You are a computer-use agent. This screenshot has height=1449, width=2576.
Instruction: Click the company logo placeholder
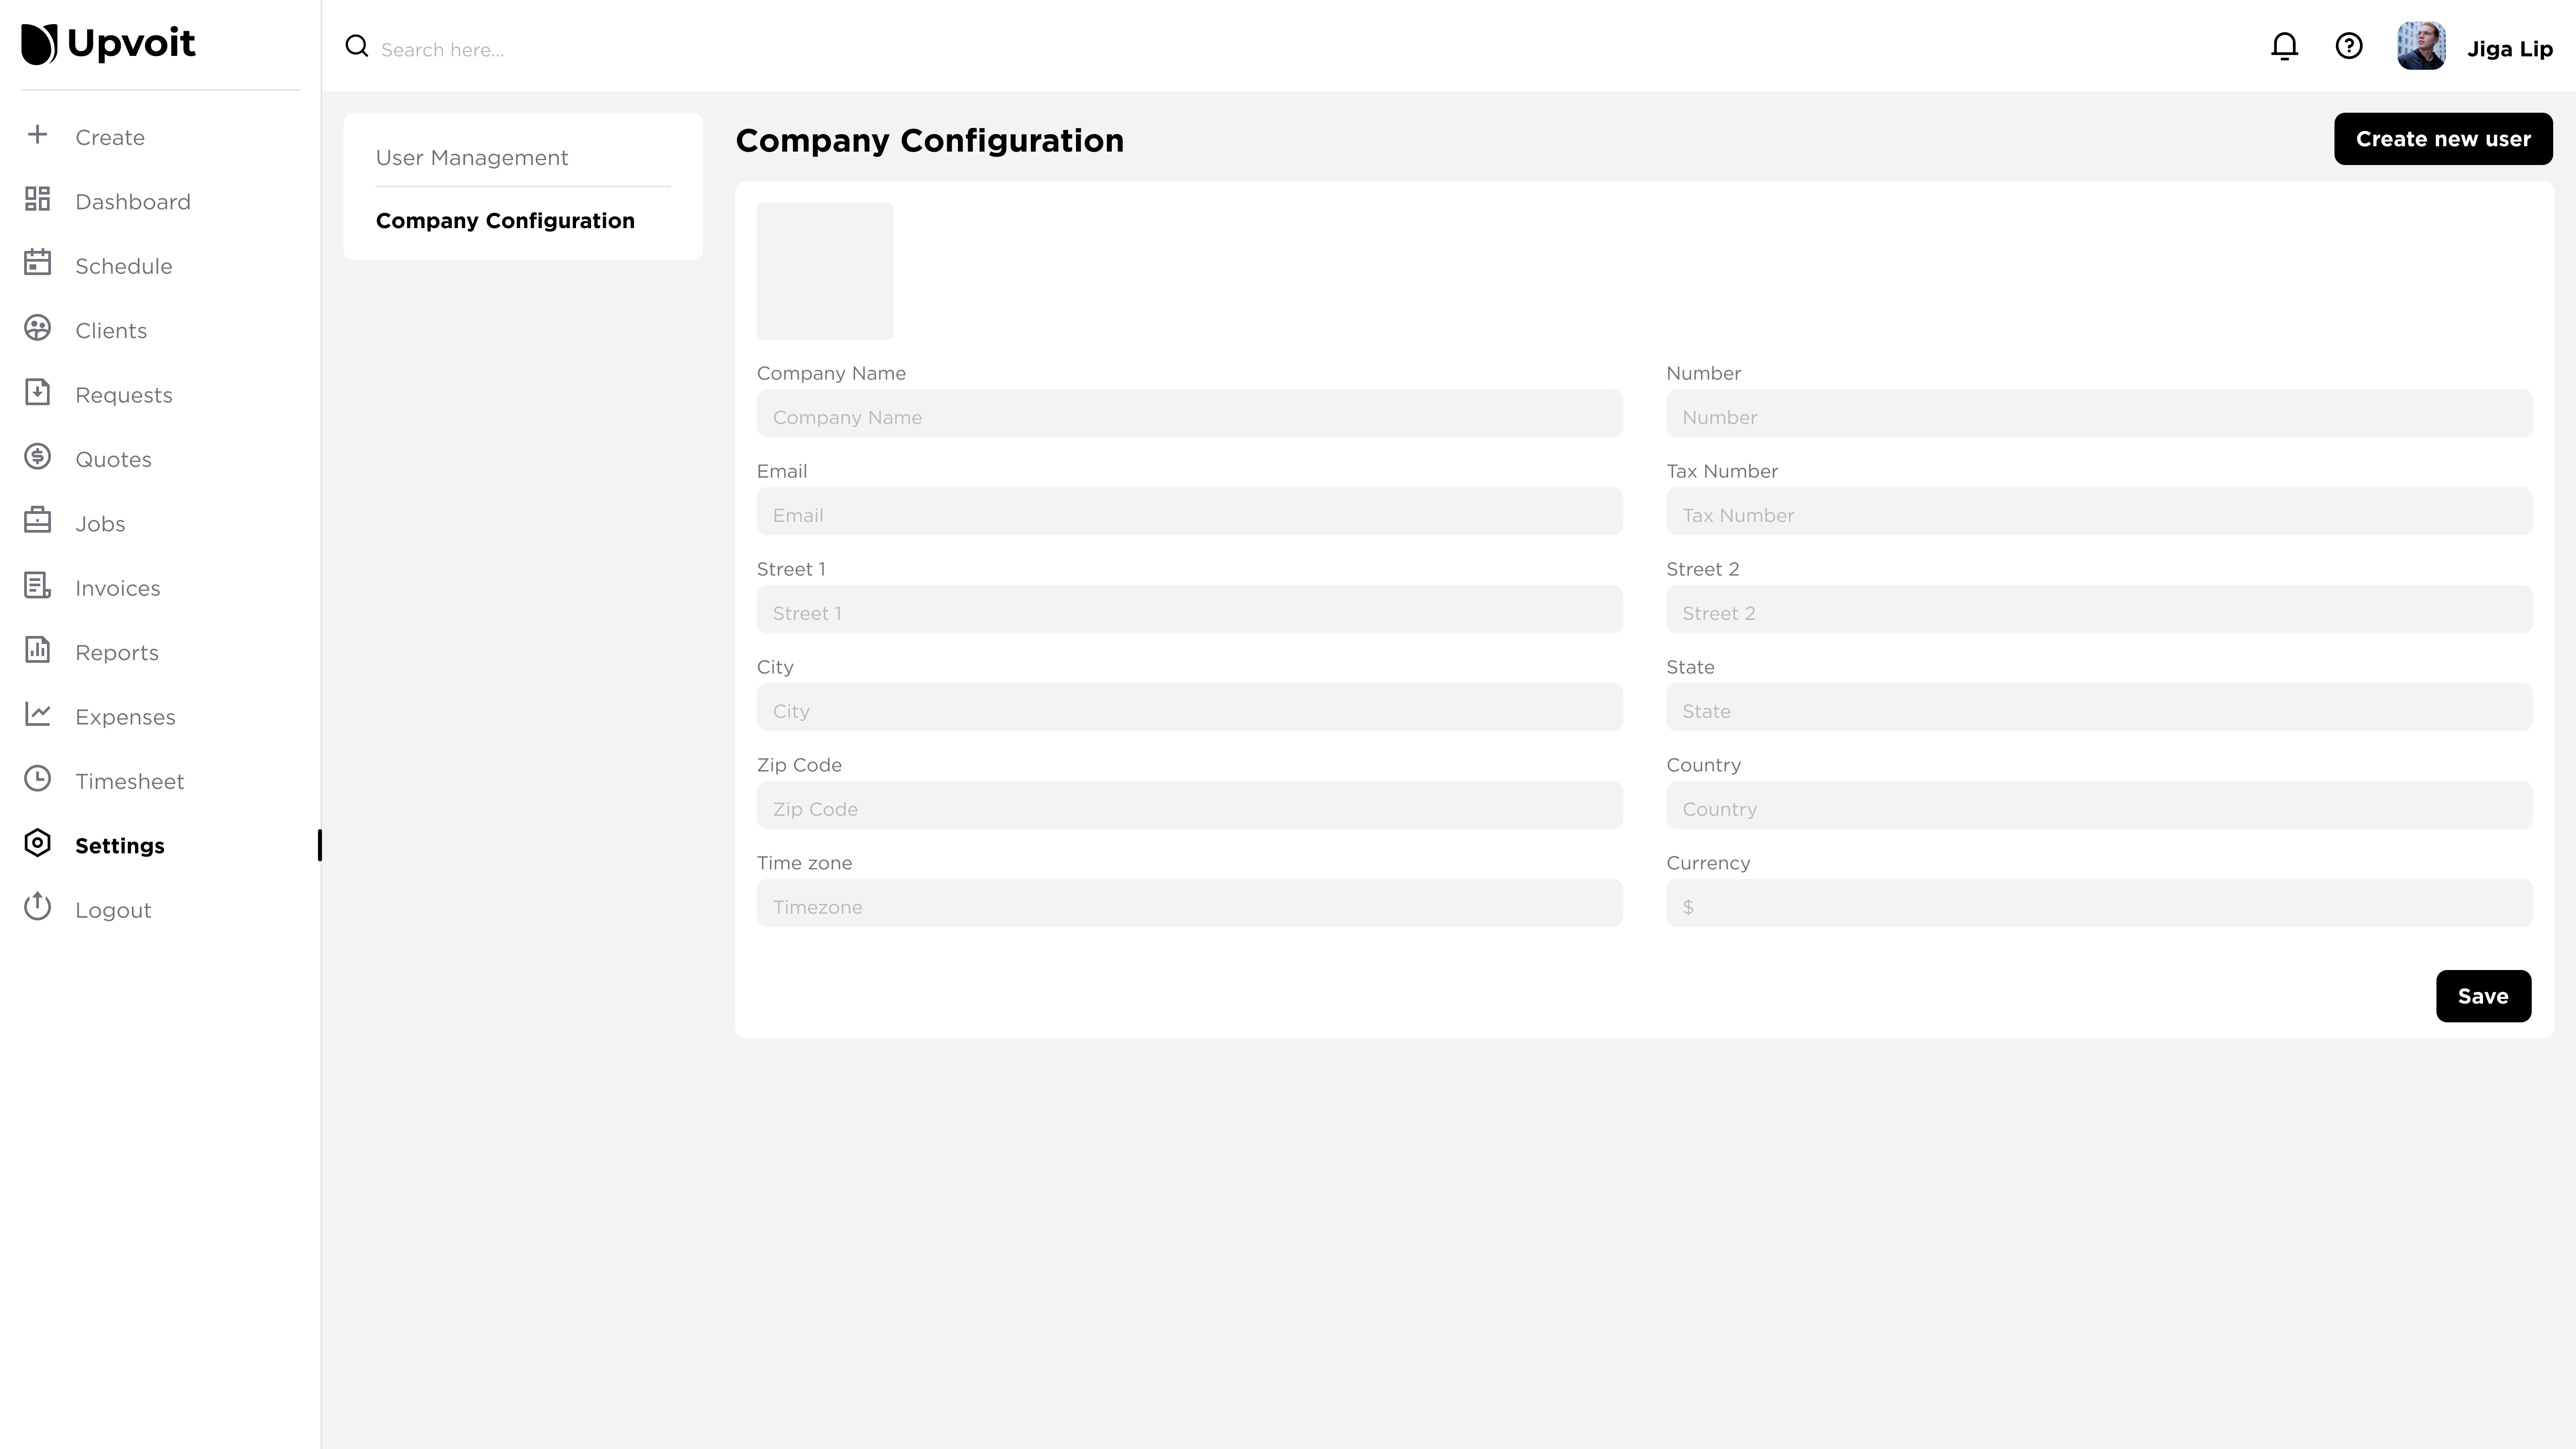825,271
